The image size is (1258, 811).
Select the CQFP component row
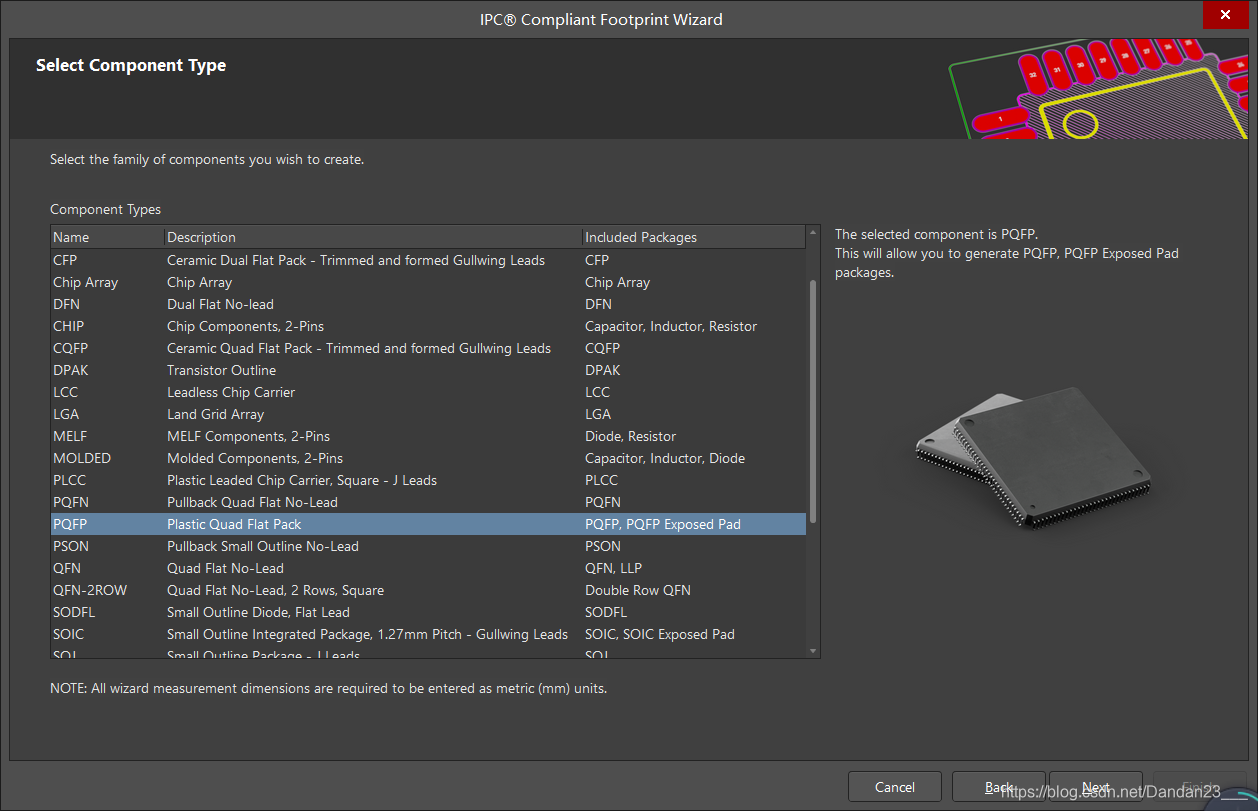pos(428,348)
